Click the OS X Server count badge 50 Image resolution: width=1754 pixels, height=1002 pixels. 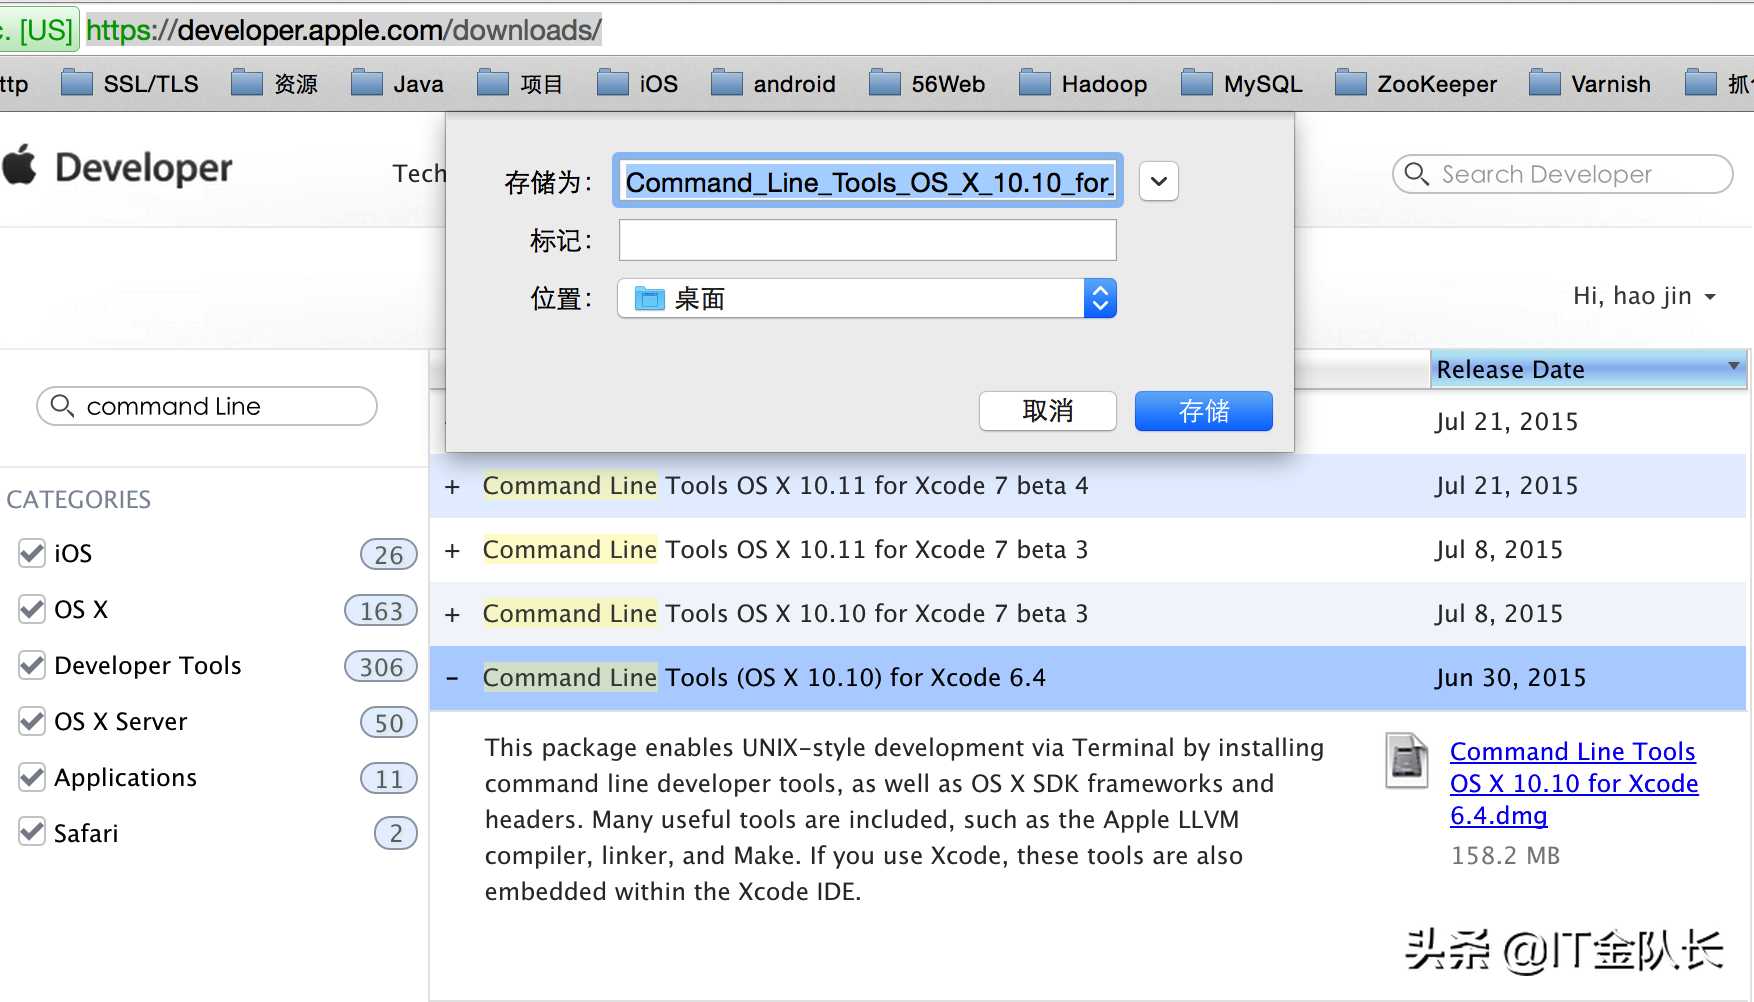tap(388, 722)
